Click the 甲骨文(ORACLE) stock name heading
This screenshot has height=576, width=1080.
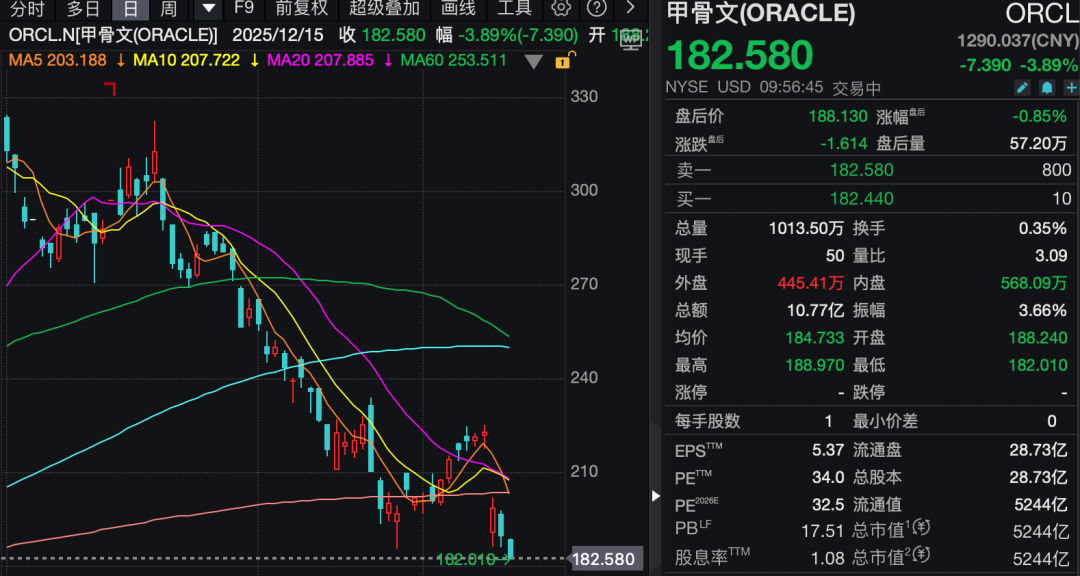coord(761,13)
